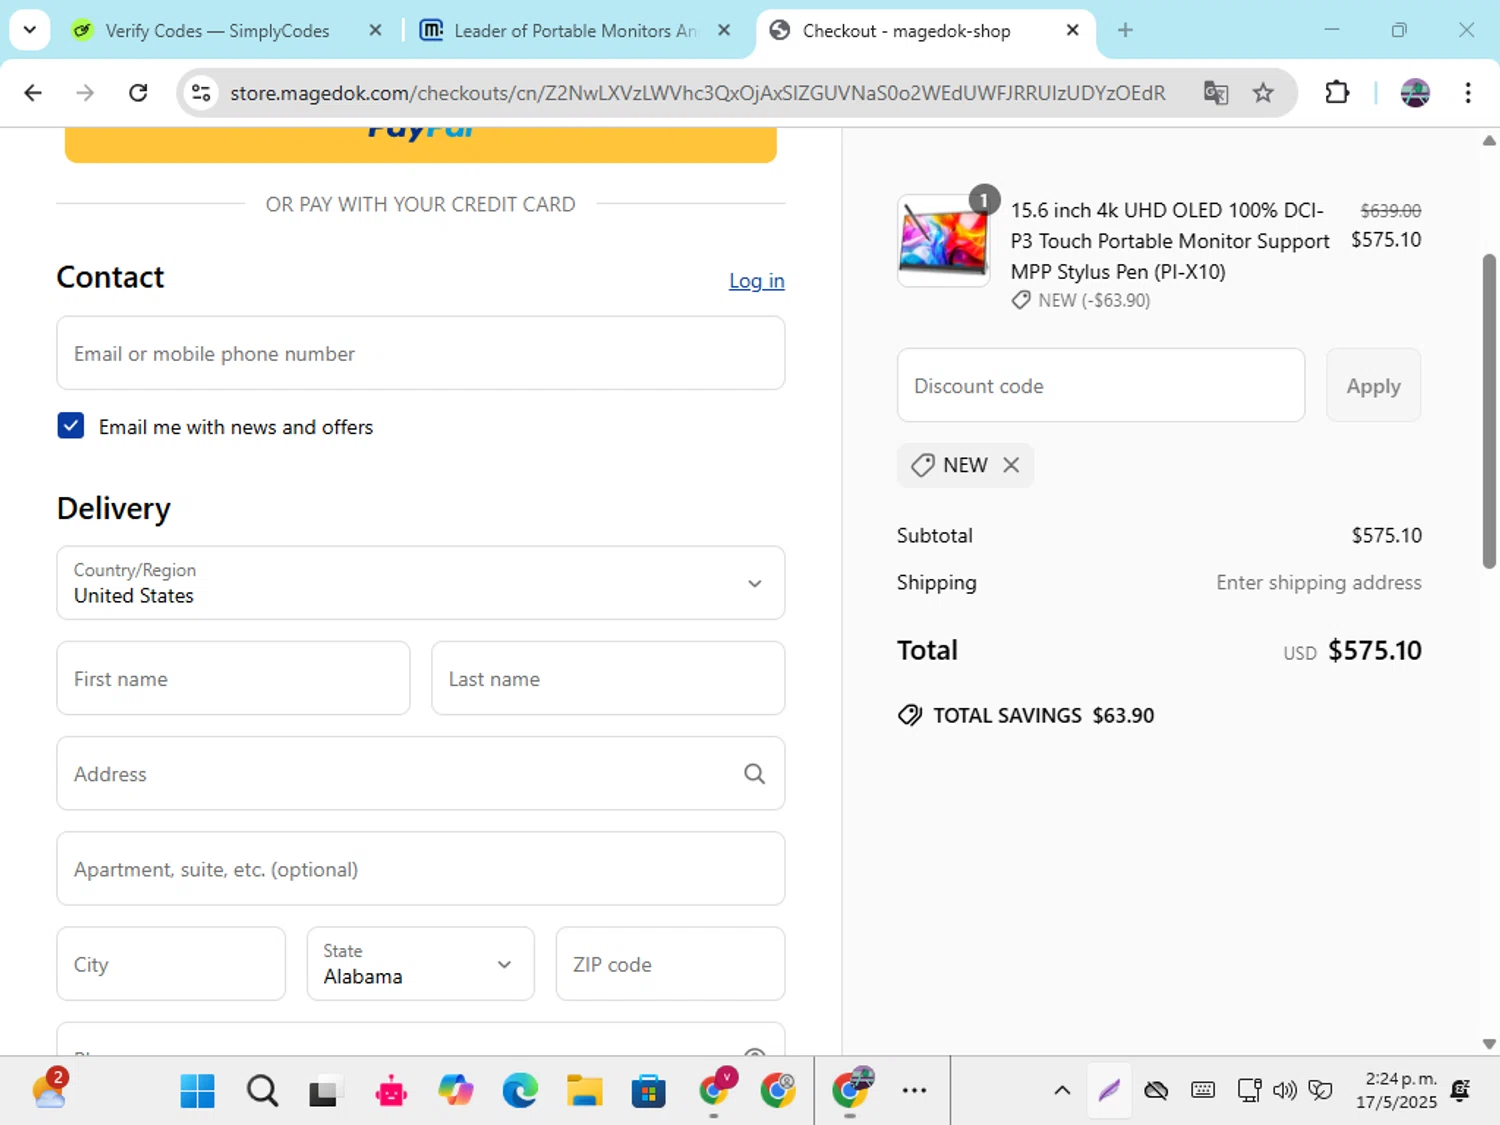This screenshot has height=1125, width=1500.
Task: Click the browser forward arrow
Action: (x=85, y=93)
